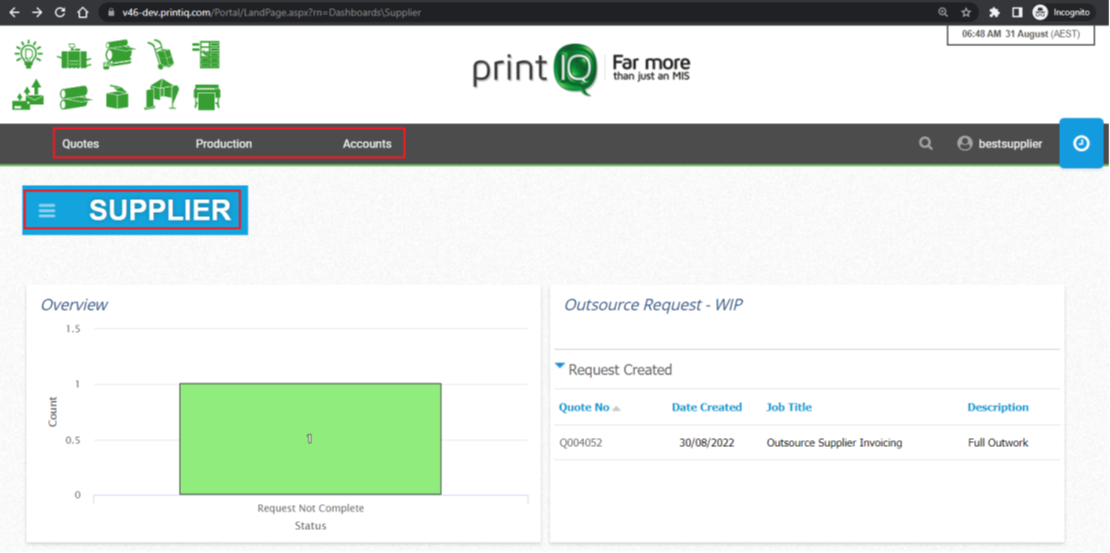
Task: Click the Outsource Supplier Invoicing job title
Action: coord(834,443)
